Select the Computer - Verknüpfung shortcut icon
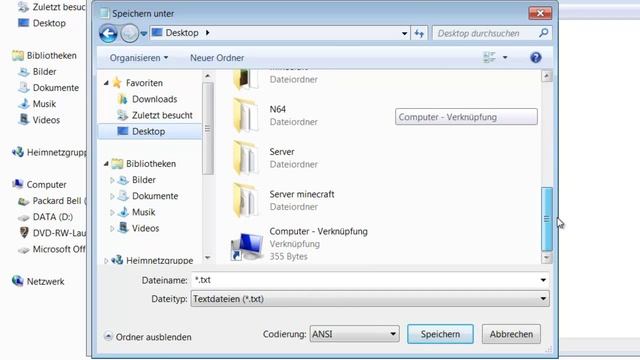This screenshot has height=360, width=640. click(247, 246)
